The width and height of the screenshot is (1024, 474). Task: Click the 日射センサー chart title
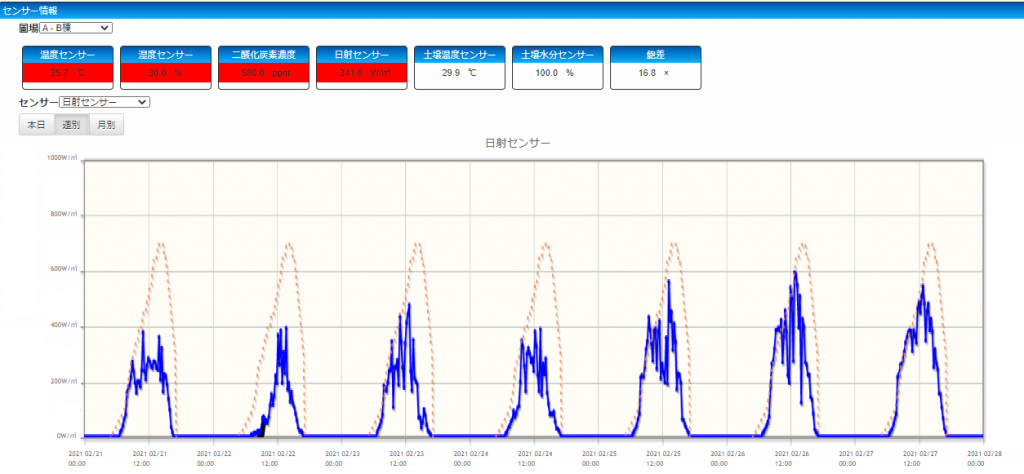pyautogui.click(x=517, y=144)
